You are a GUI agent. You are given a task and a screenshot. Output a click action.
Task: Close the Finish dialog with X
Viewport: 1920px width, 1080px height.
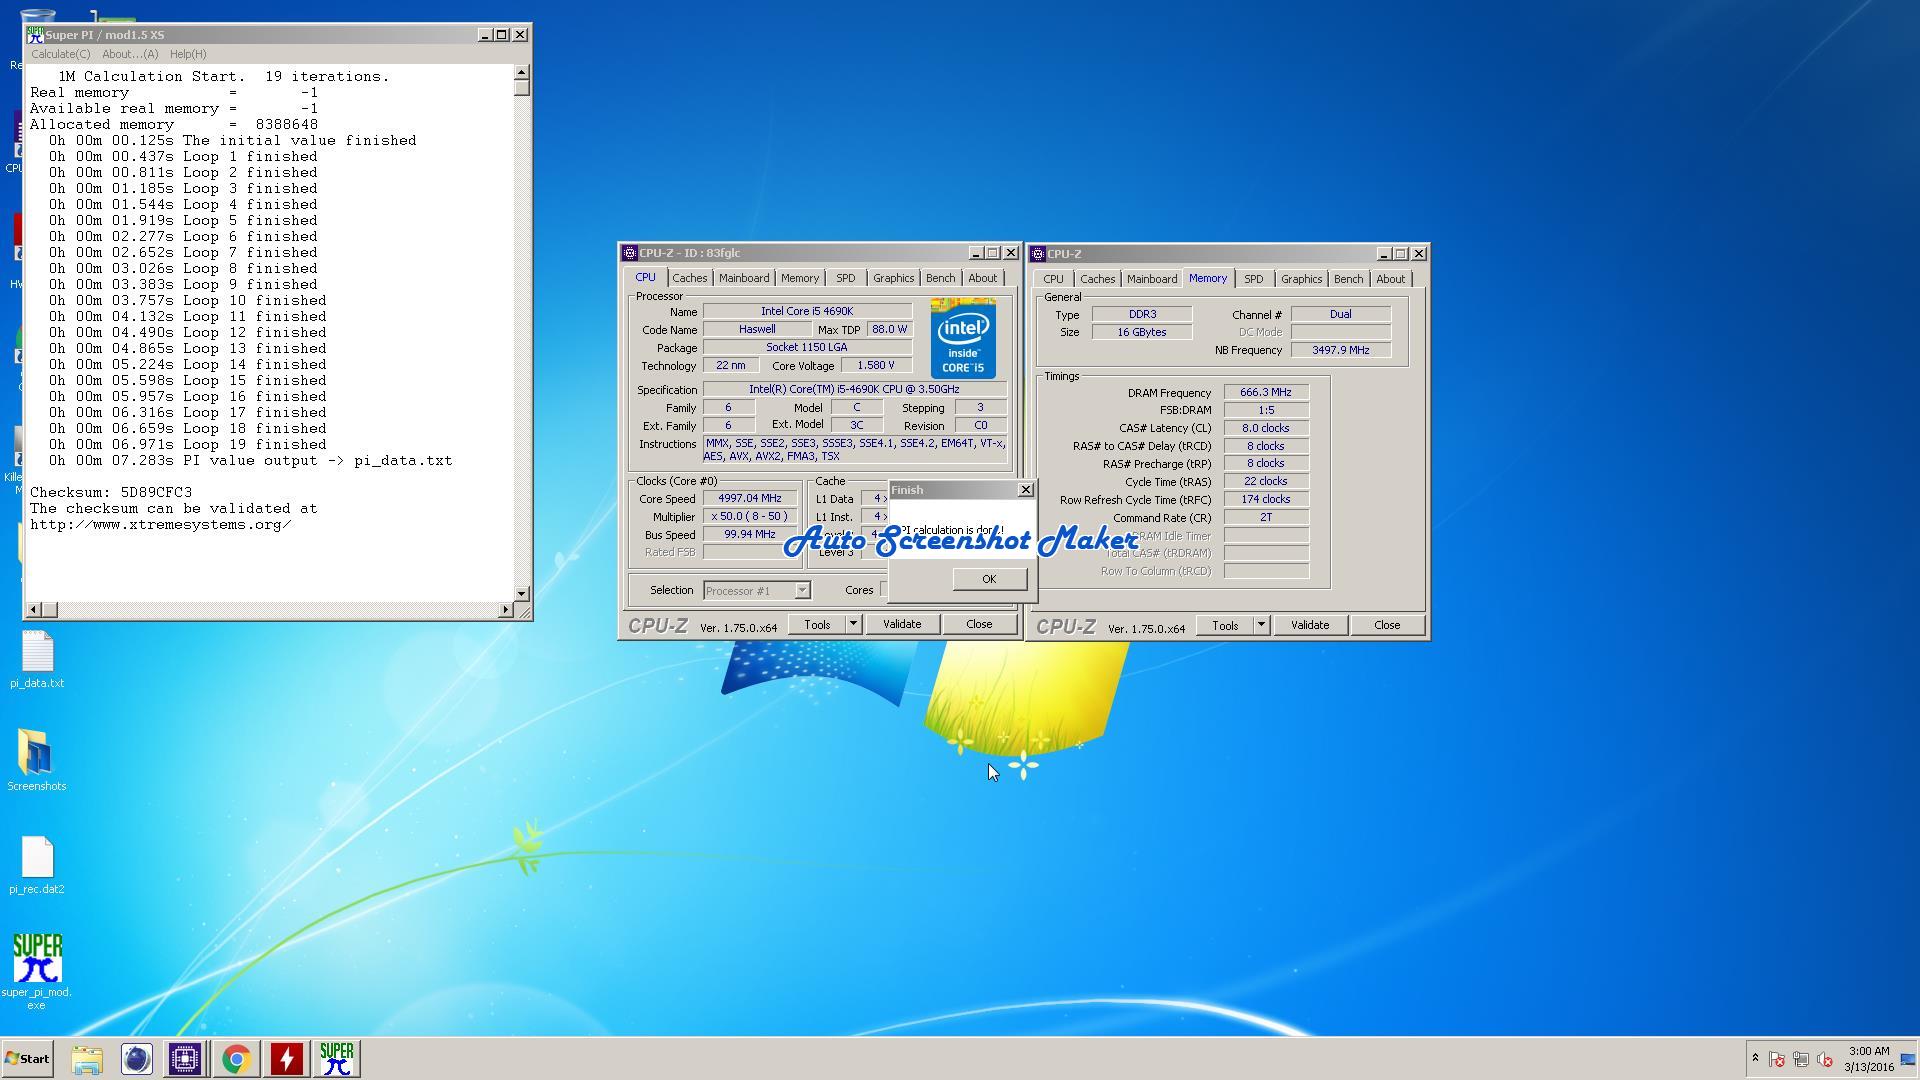pyautogui.click(x=1025, y=490)
